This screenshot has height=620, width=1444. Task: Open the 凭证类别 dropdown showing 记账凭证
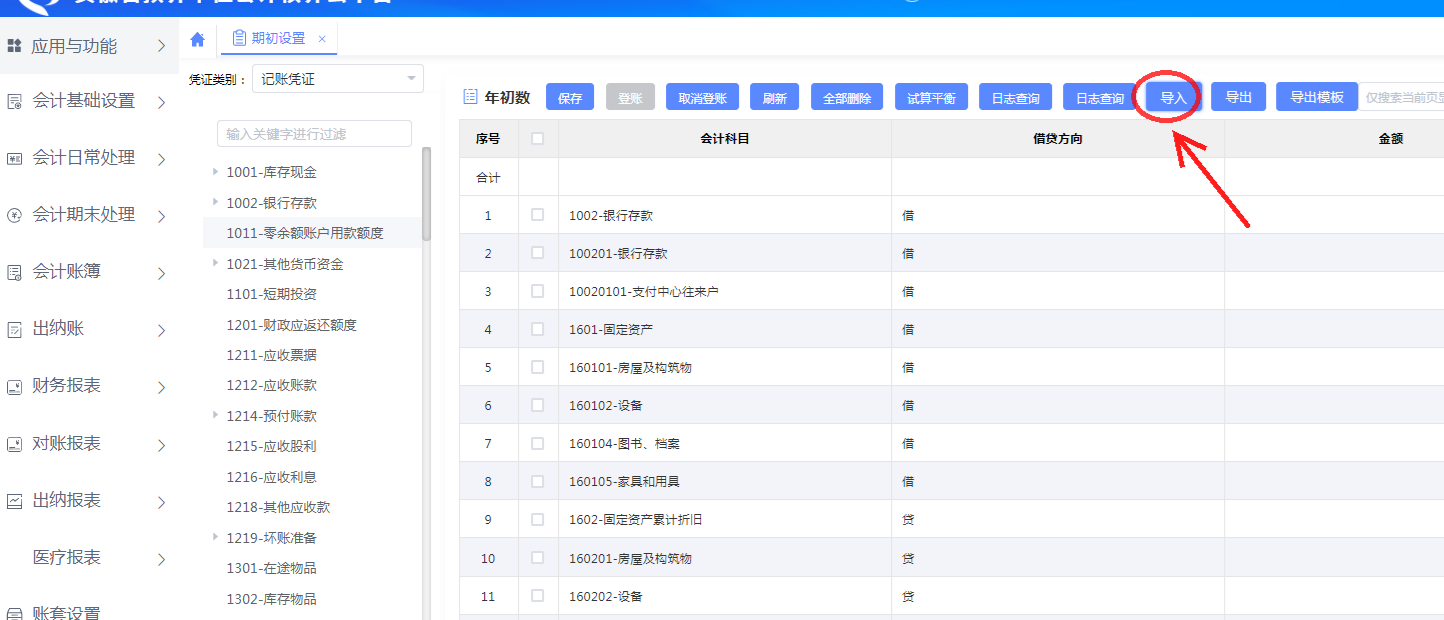338,79
